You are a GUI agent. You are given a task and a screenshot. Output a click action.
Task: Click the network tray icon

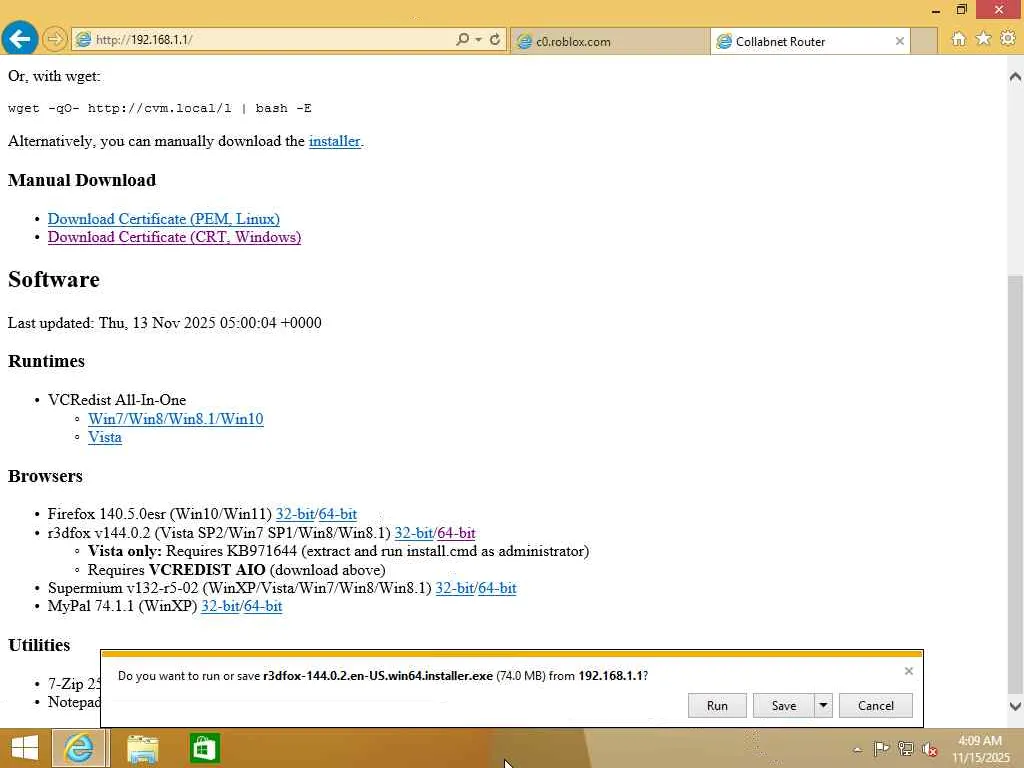click(906, 748)
